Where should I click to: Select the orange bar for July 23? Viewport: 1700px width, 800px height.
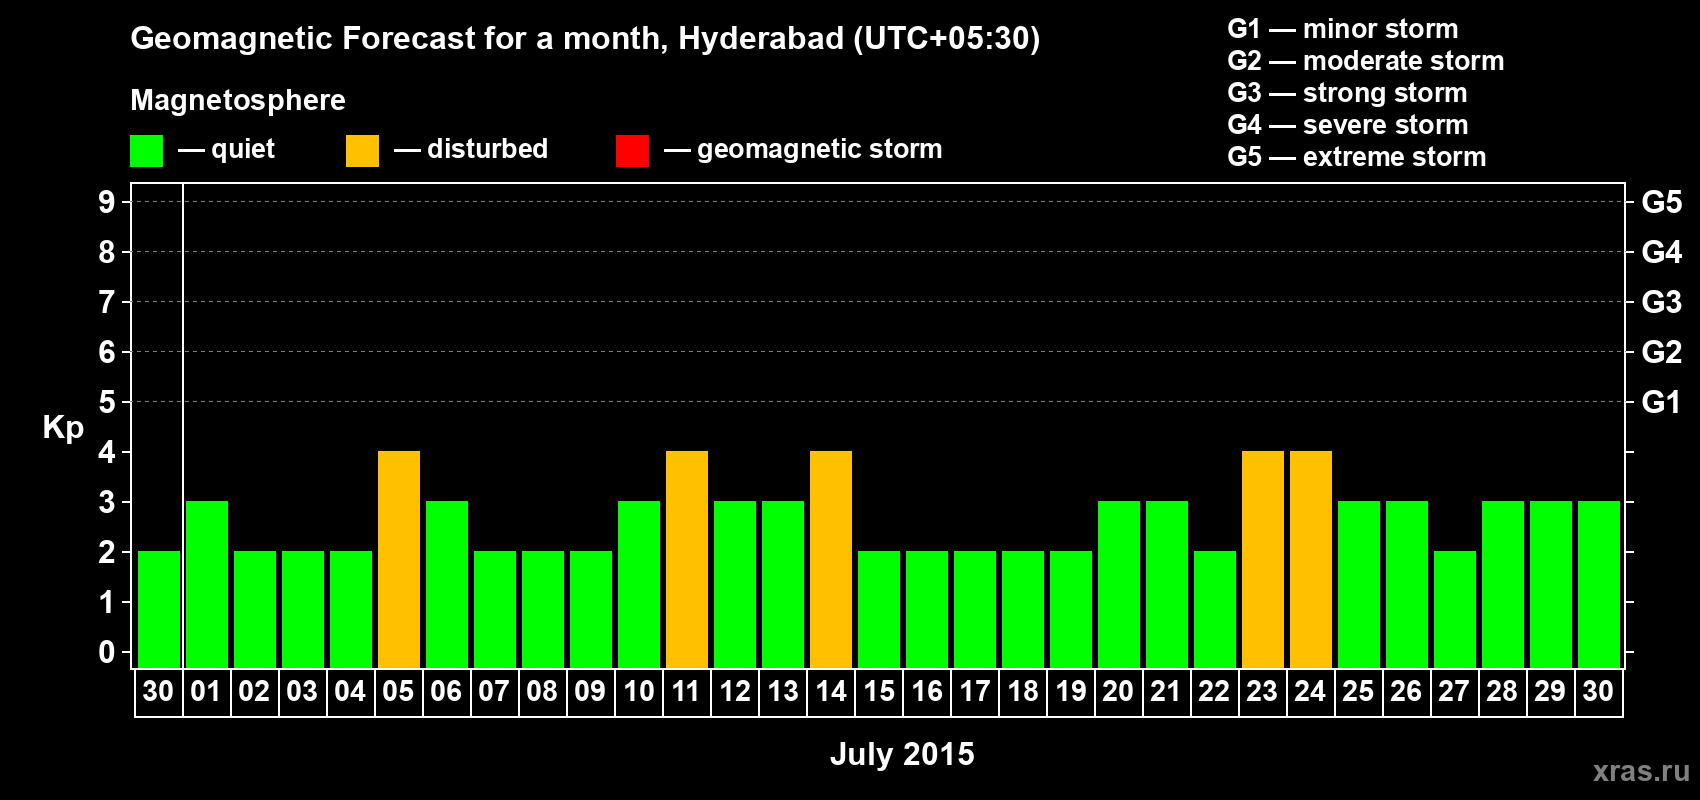(x=1263, y=560)
